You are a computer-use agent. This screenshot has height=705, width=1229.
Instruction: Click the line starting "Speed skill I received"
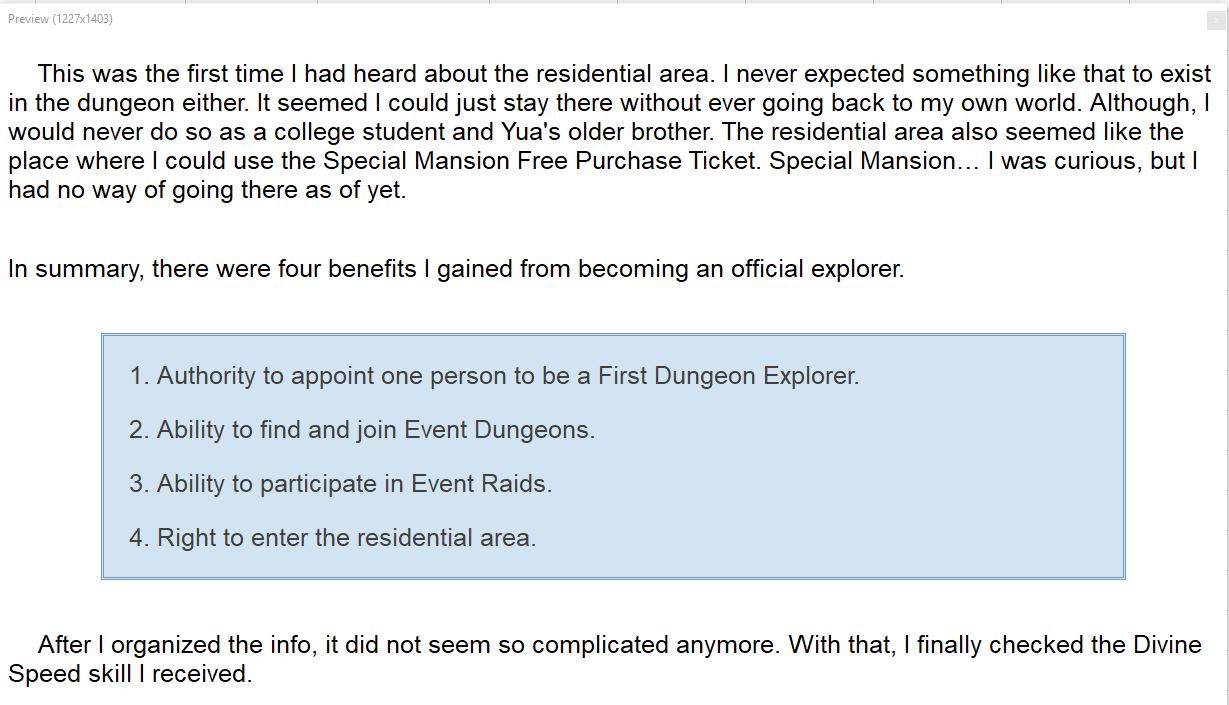tap(130, 674)
